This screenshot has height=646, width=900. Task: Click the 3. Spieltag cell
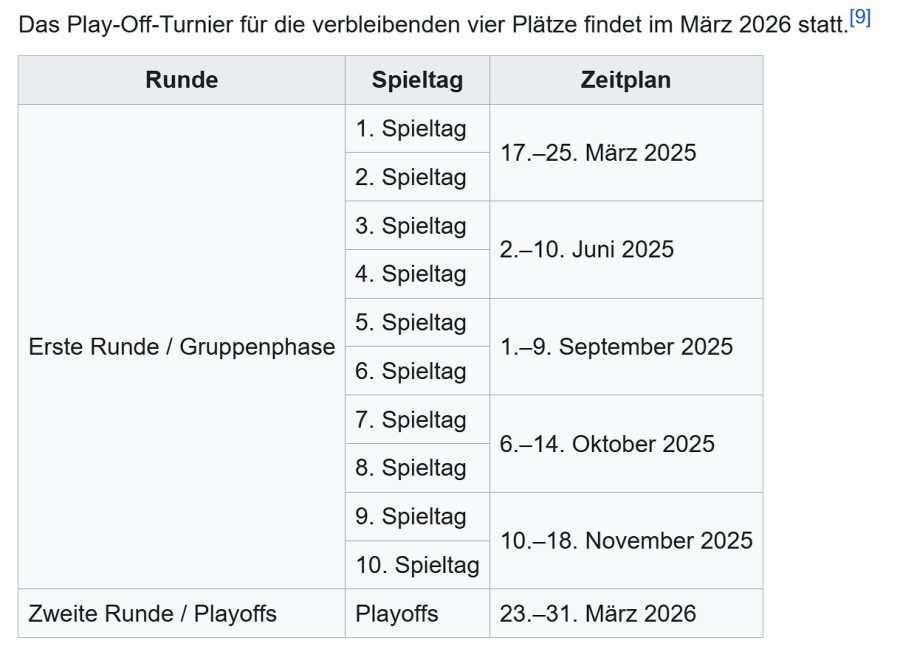(411, 226)
